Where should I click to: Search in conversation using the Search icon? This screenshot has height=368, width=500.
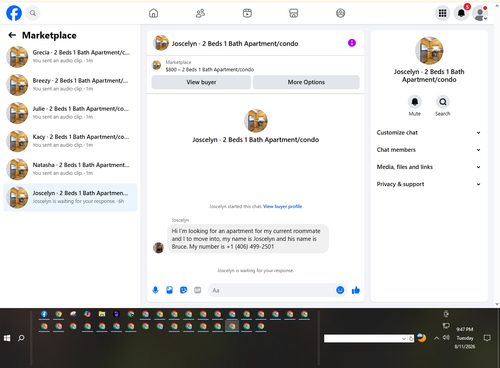coord(443,102)
